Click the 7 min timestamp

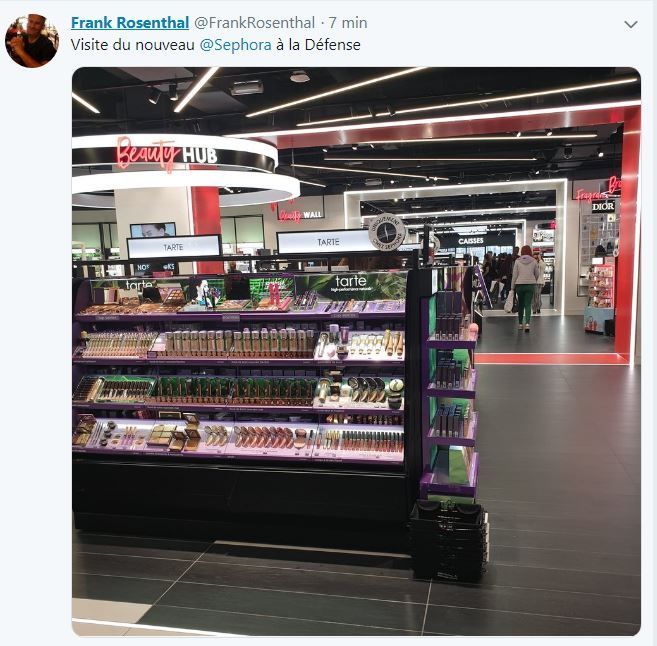[348, 23]
